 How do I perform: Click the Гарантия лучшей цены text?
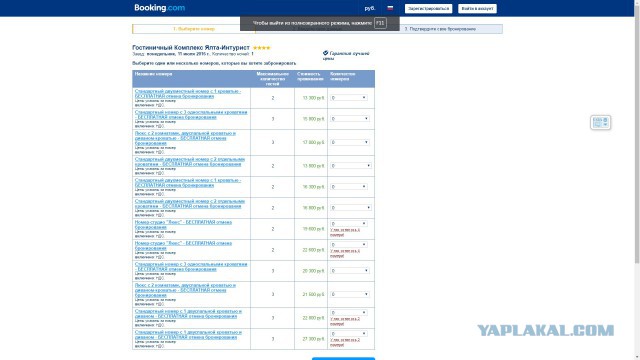click(x=347, y=56)
